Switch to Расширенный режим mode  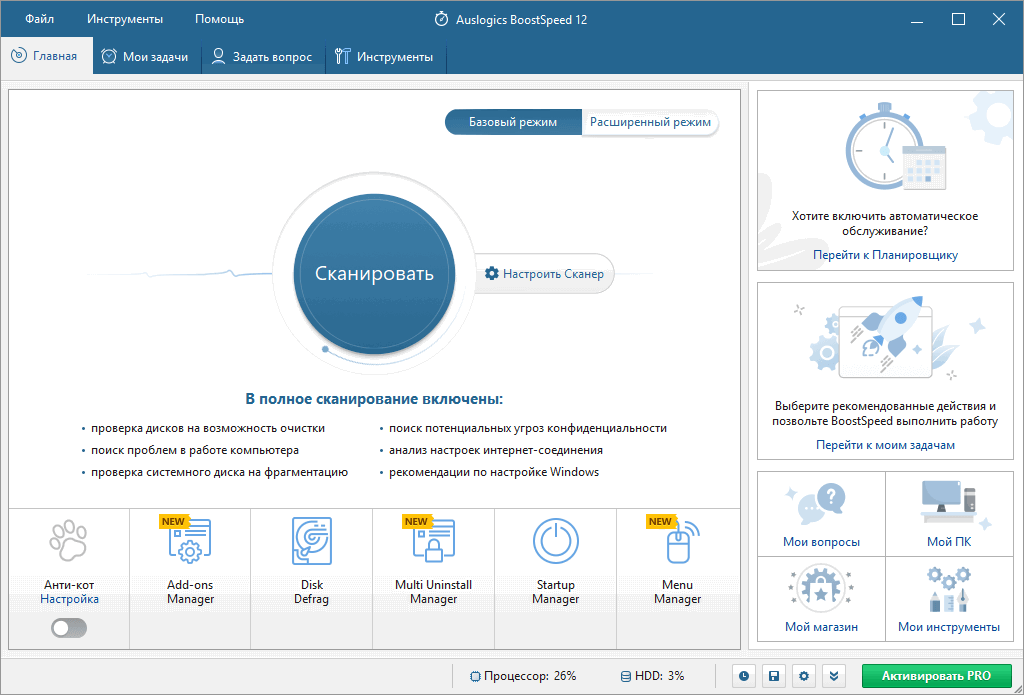(650, 122)
